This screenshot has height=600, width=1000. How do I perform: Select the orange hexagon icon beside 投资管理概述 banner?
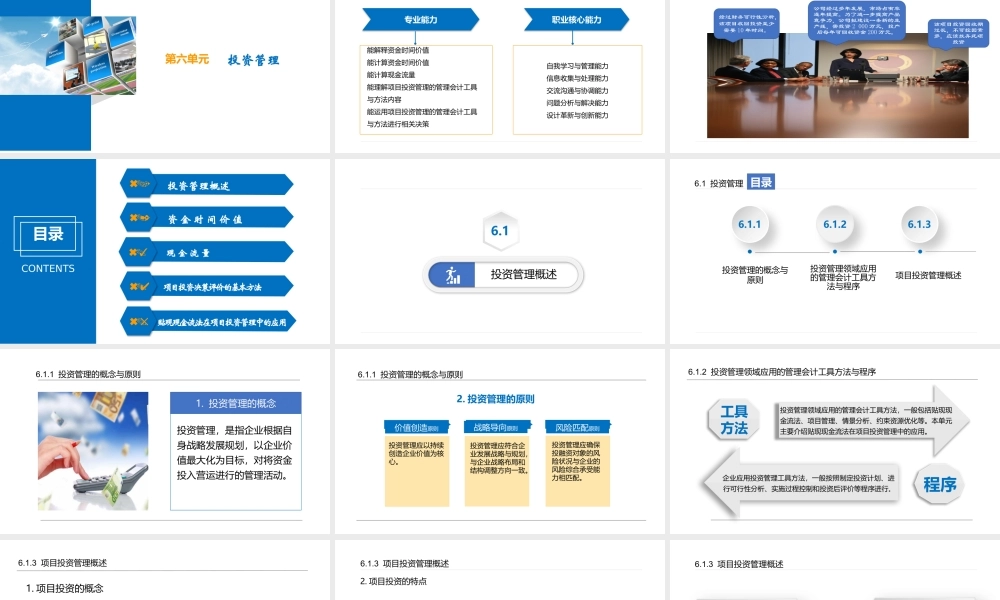point(136,183)
